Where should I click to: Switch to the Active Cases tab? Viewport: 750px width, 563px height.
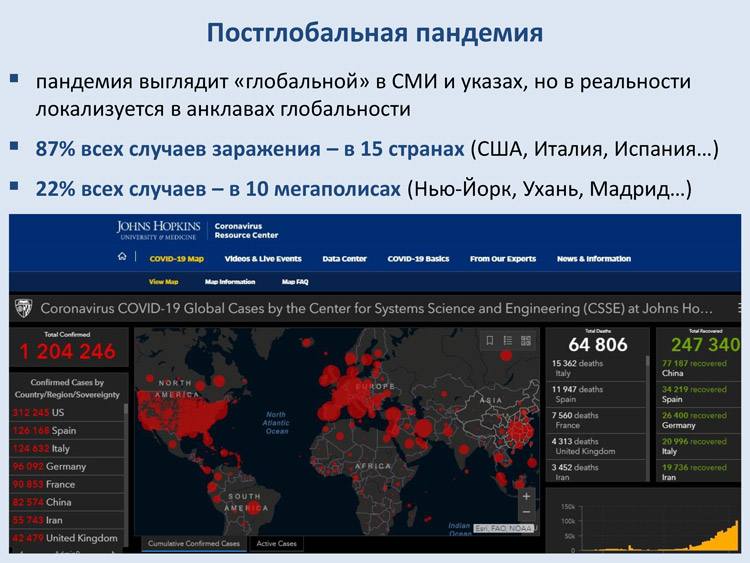276,544
